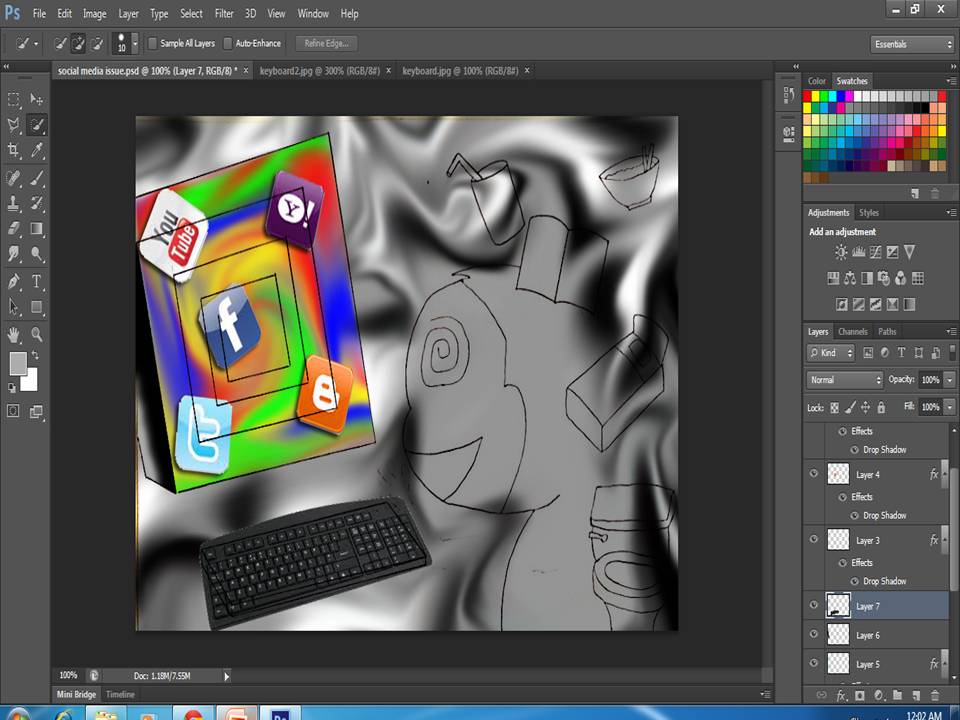Delete layer using trash icon
This screenshot has height=720, width=960.
[935, 696]
